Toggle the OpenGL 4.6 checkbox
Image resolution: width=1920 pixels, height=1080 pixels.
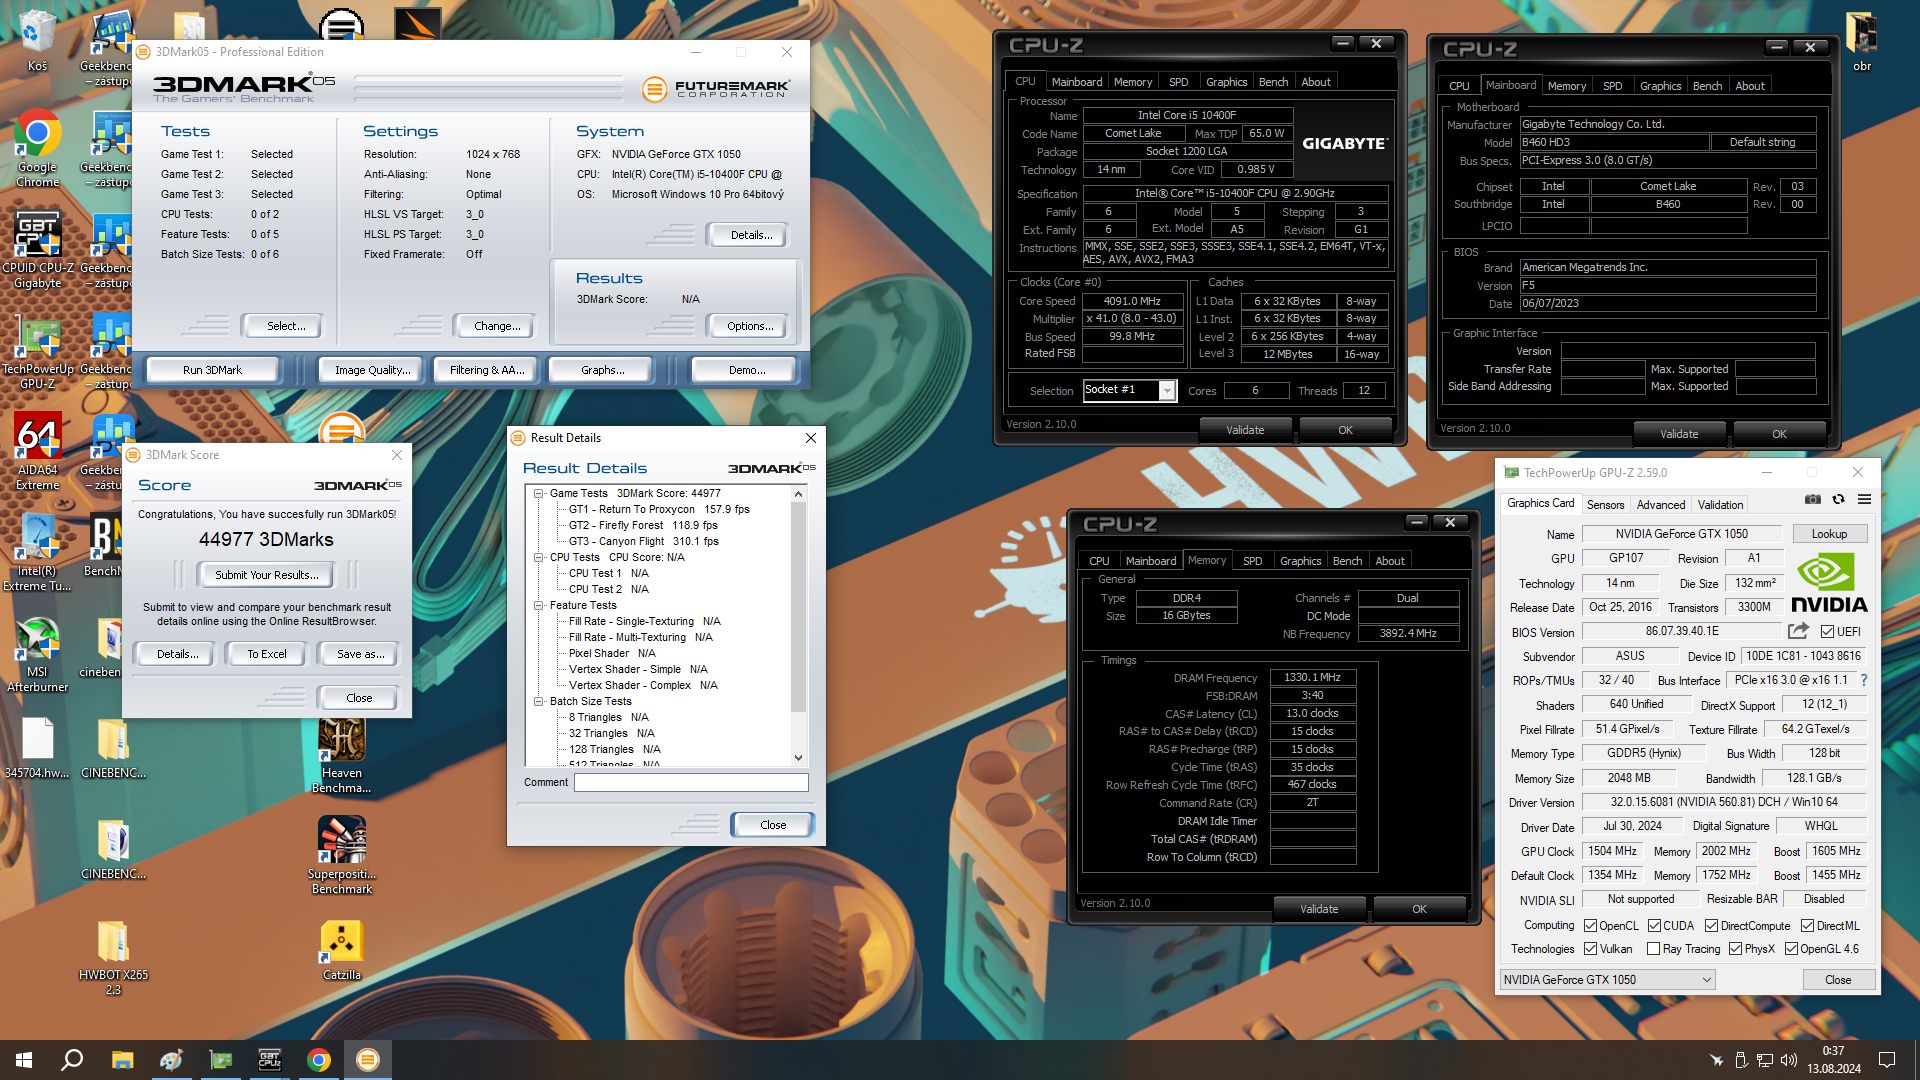[1791, 949]
